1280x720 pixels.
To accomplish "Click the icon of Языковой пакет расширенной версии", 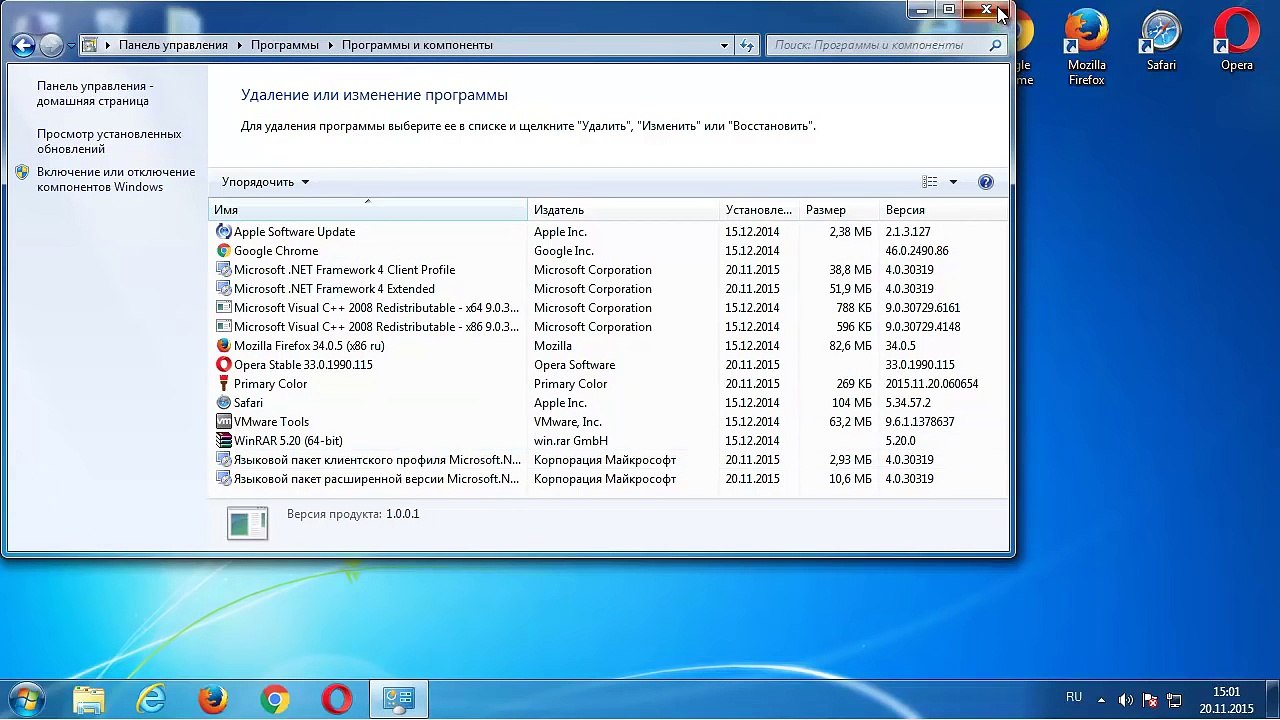I will pos(224,479).
